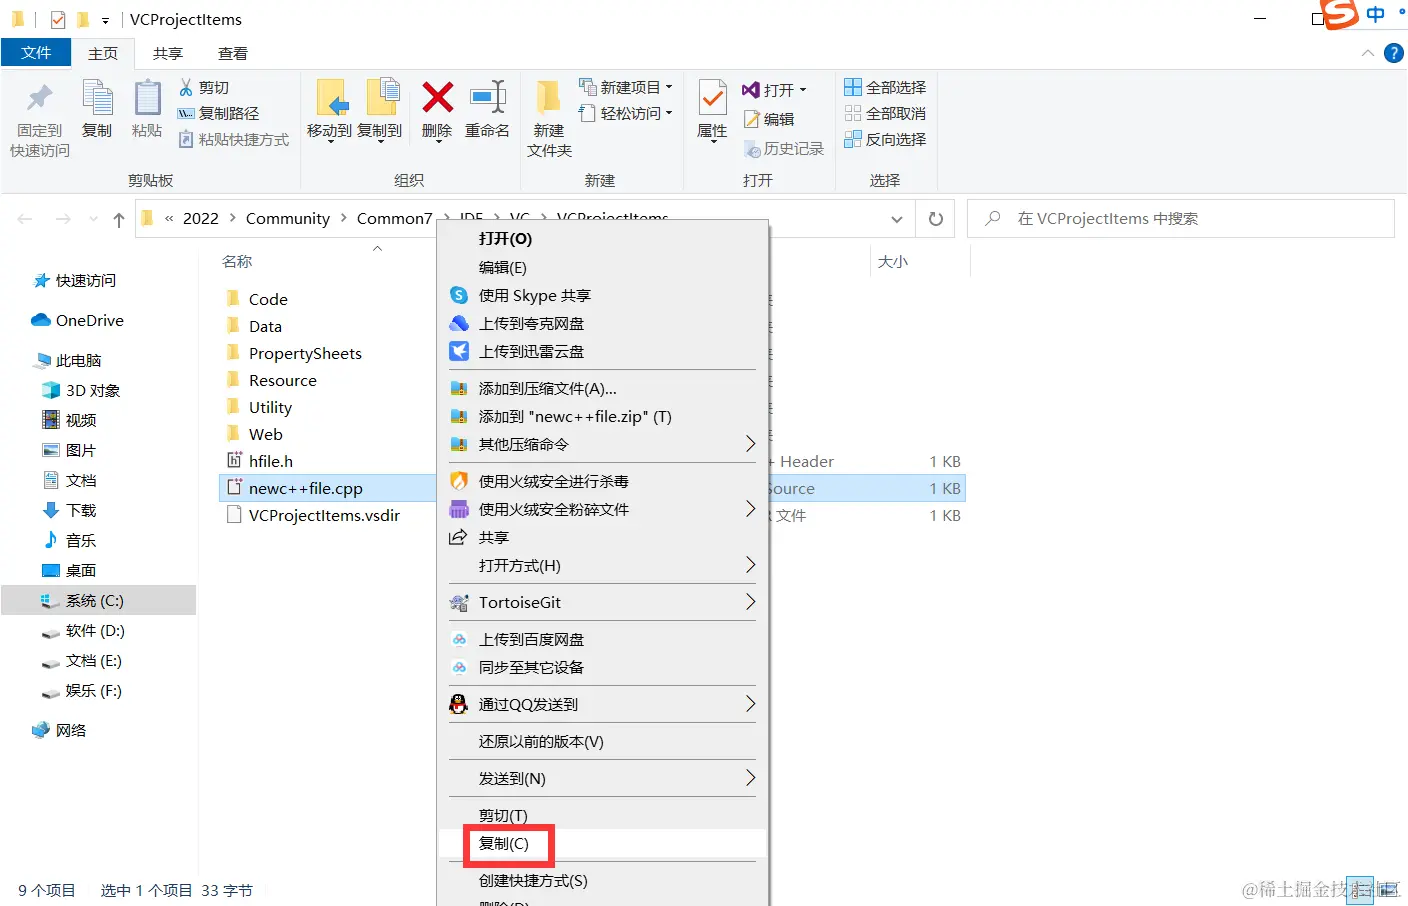Click the Up one level arrow

tap(119, 219)
